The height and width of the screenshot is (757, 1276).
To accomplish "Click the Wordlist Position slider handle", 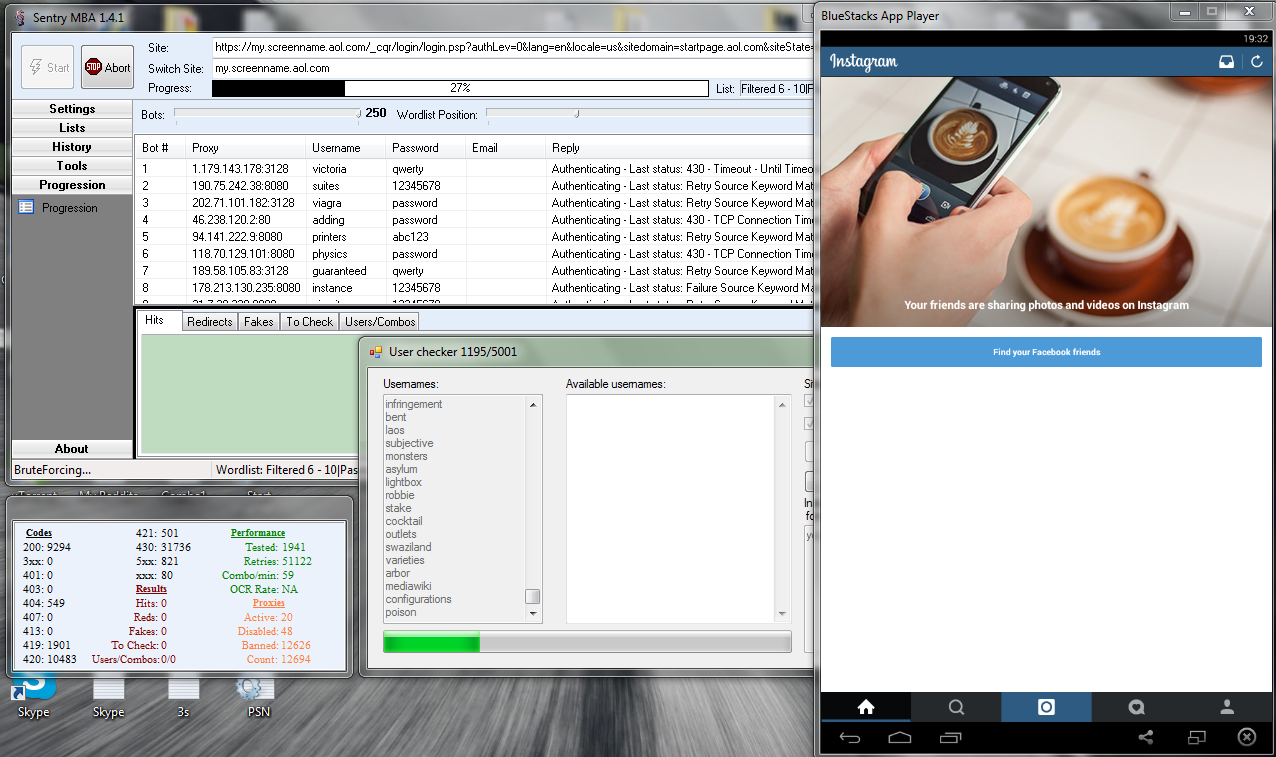I will pos(577,113).
